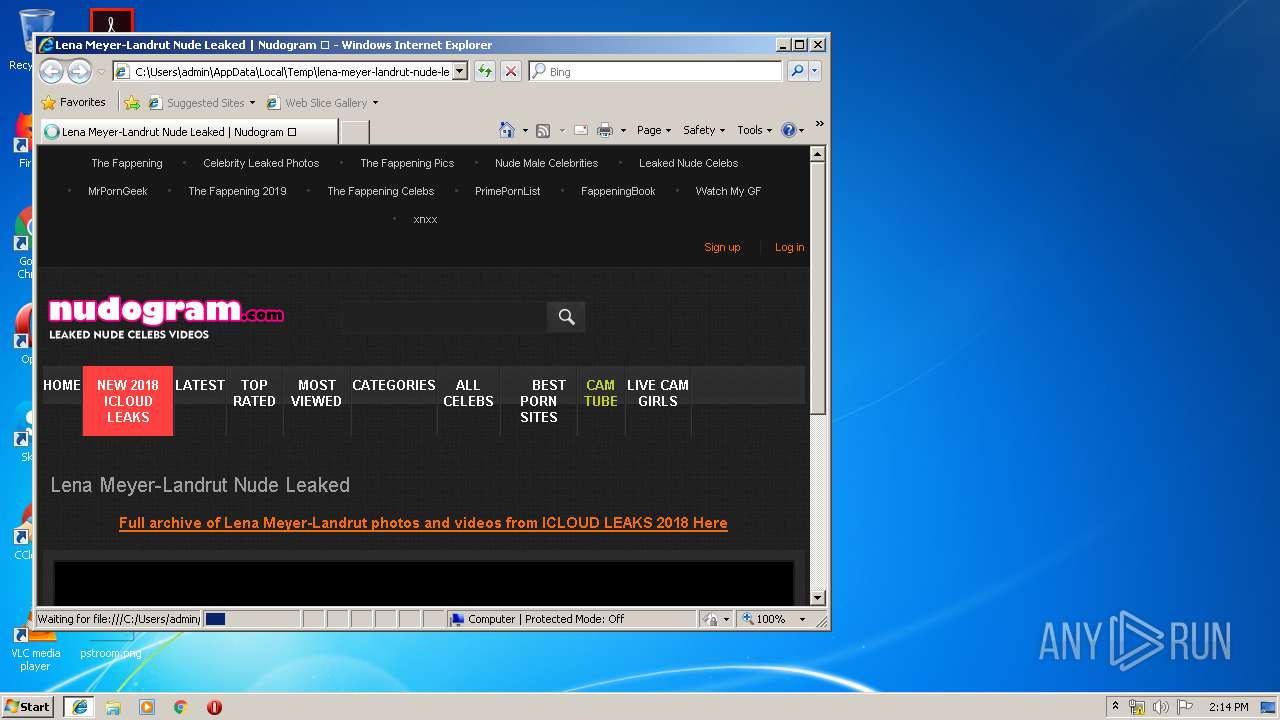Viewport: 1280px width, 720px height.
Task: Open the recent pages dropdown beside Forward
Action: (101, 72)
